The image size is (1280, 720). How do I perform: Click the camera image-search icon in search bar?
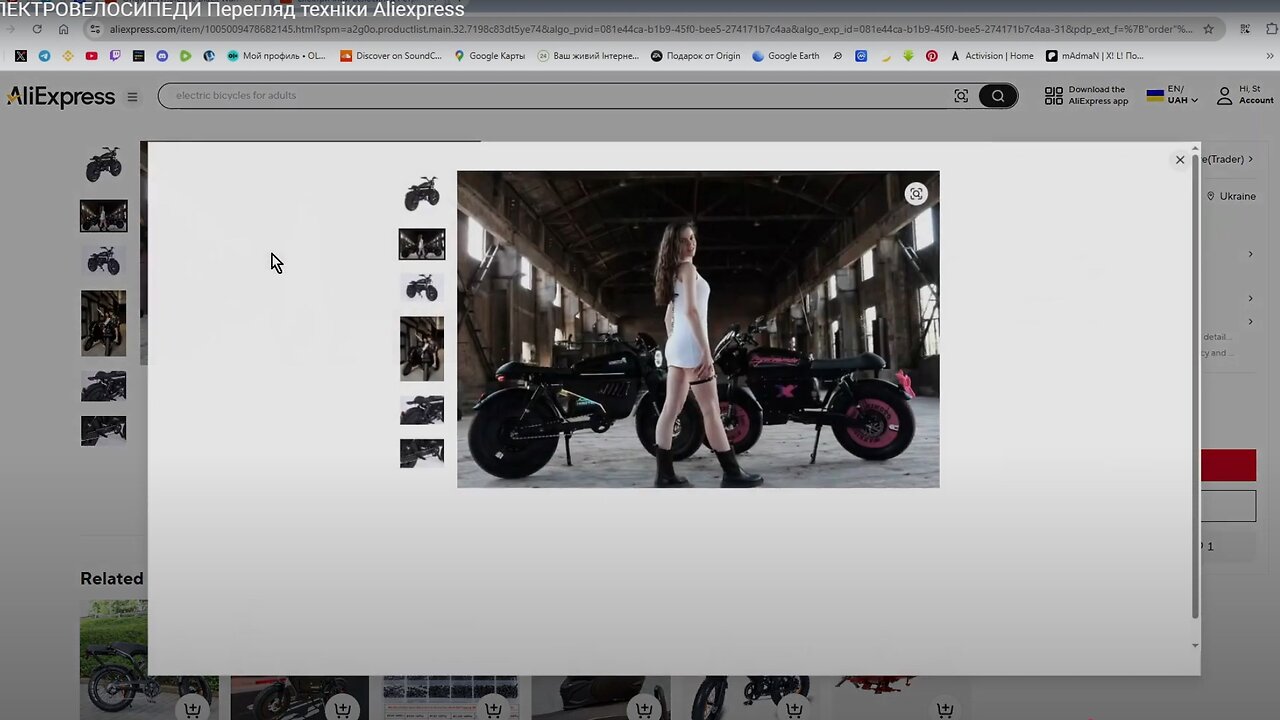961,96
